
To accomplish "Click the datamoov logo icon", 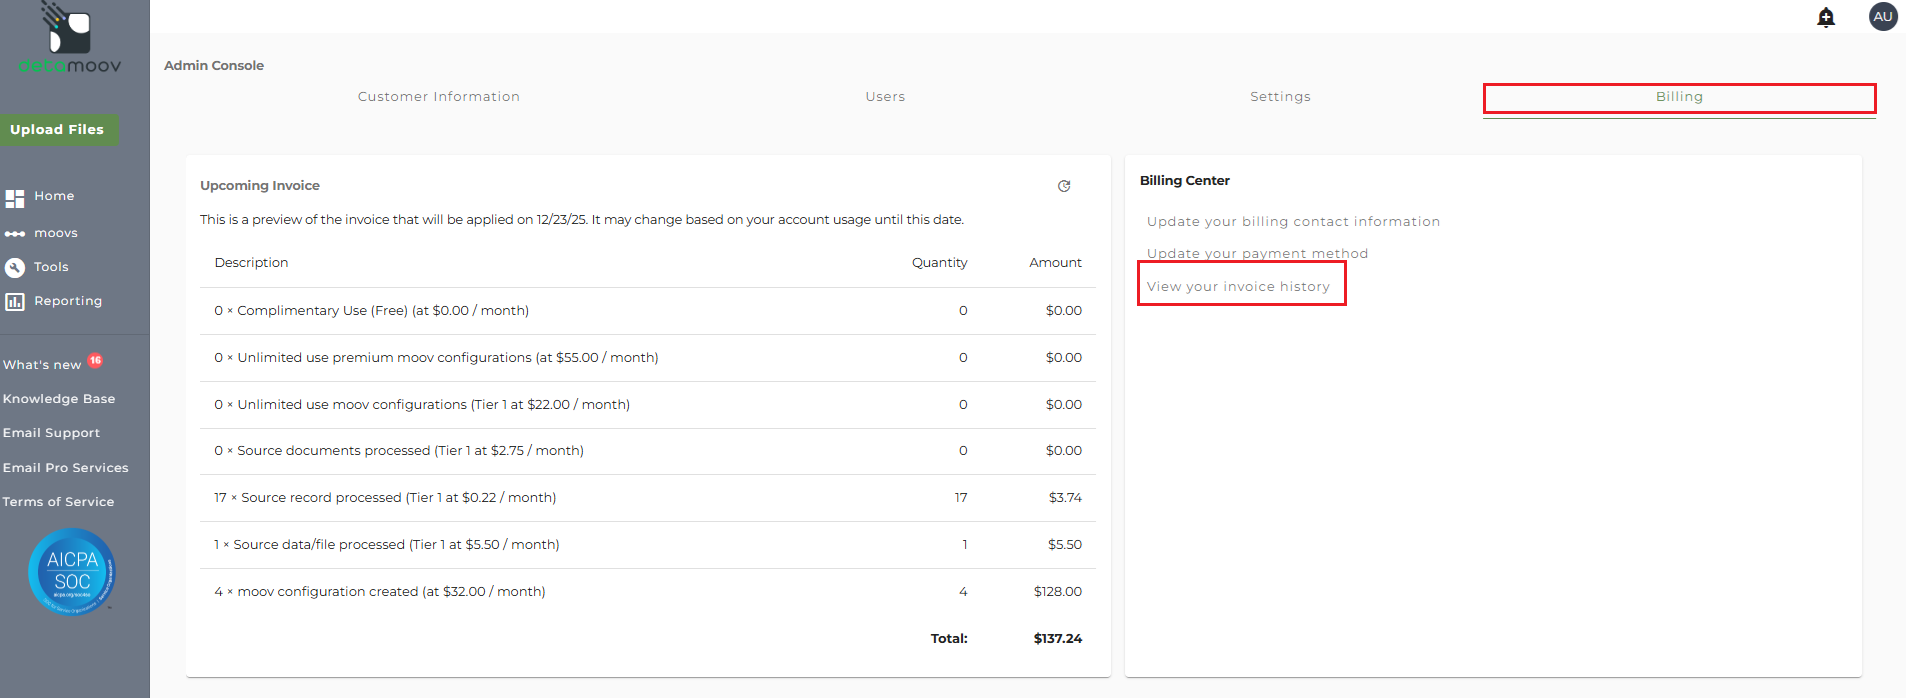I will pyautogui.click(x=68, y=30).
